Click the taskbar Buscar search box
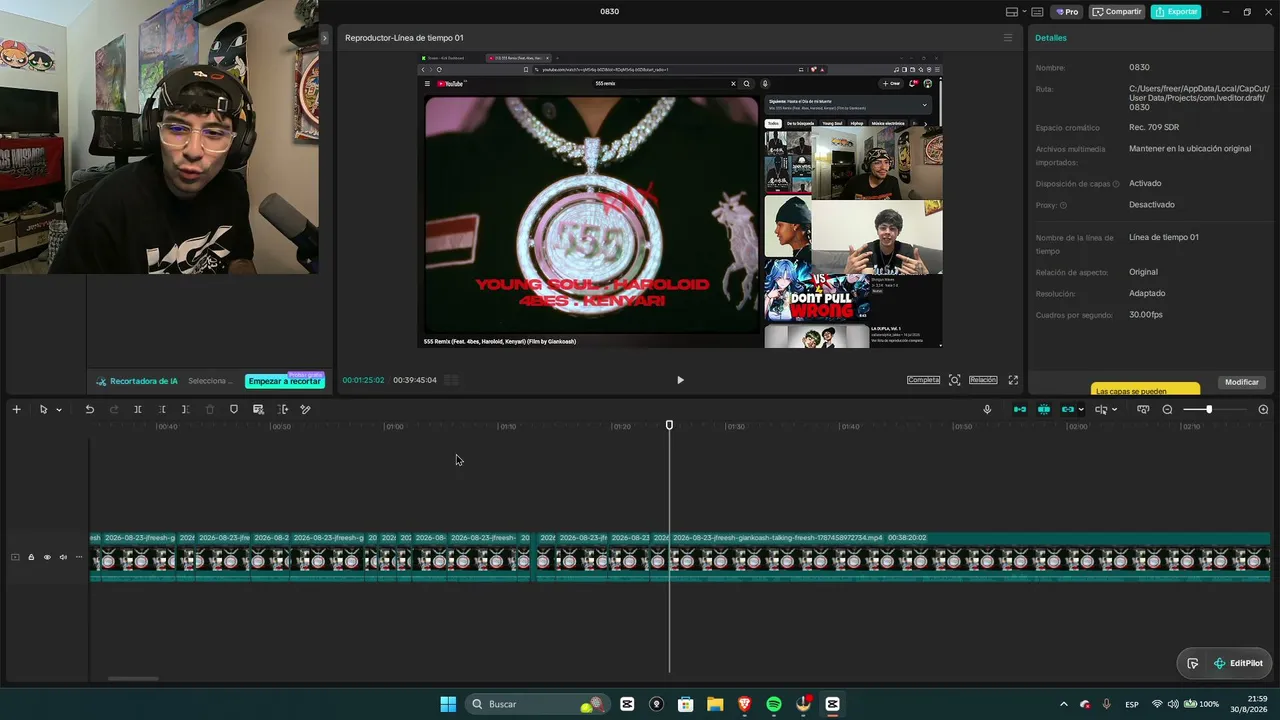 539,704
